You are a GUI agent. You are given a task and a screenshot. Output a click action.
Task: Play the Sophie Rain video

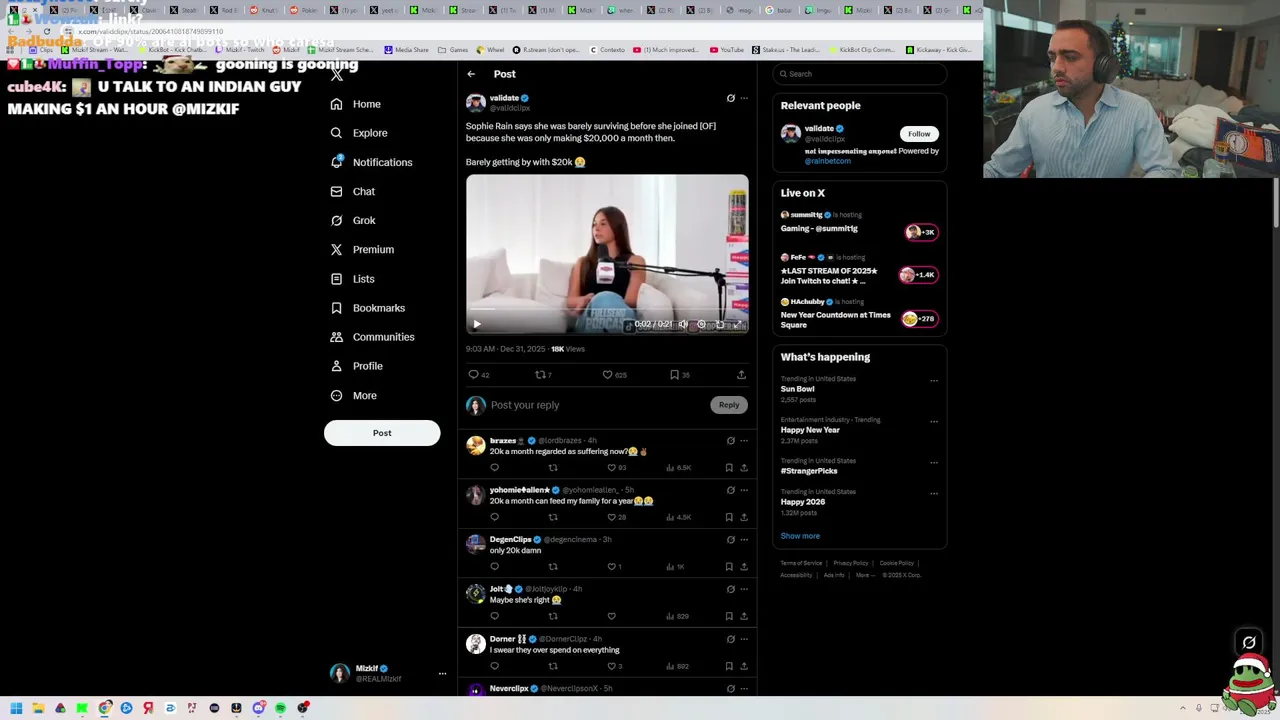pos(477,324)
